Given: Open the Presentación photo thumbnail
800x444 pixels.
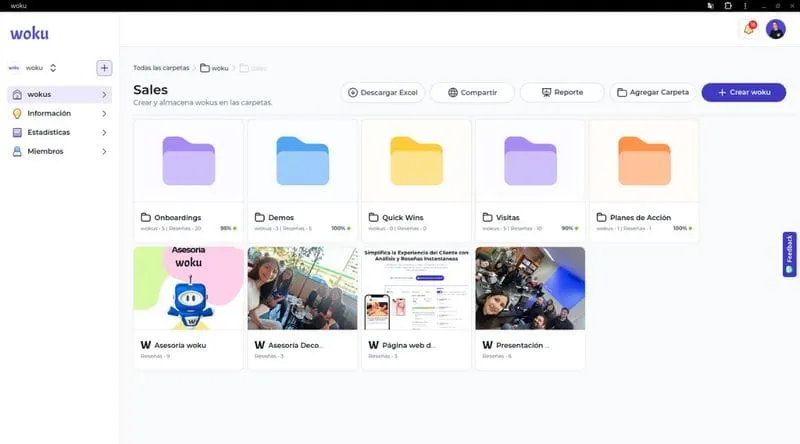Looking at the screenshot, I should point(531,288).
